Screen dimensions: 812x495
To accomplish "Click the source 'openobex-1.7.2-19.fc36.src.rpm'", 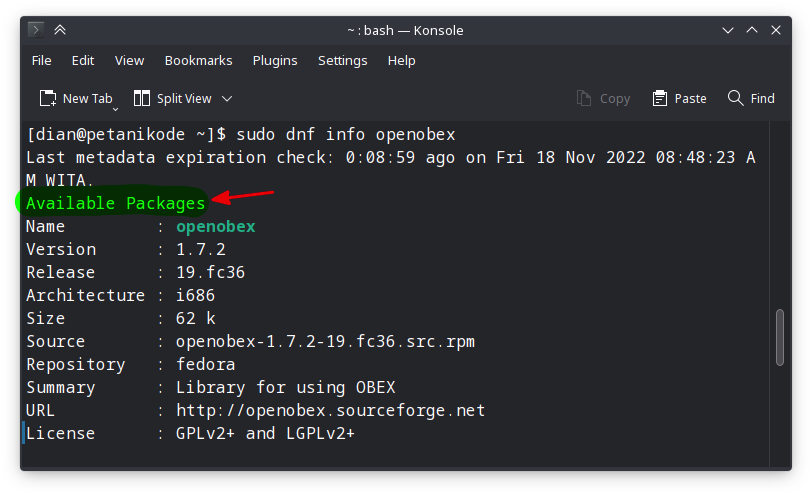I will pos(325,342).
